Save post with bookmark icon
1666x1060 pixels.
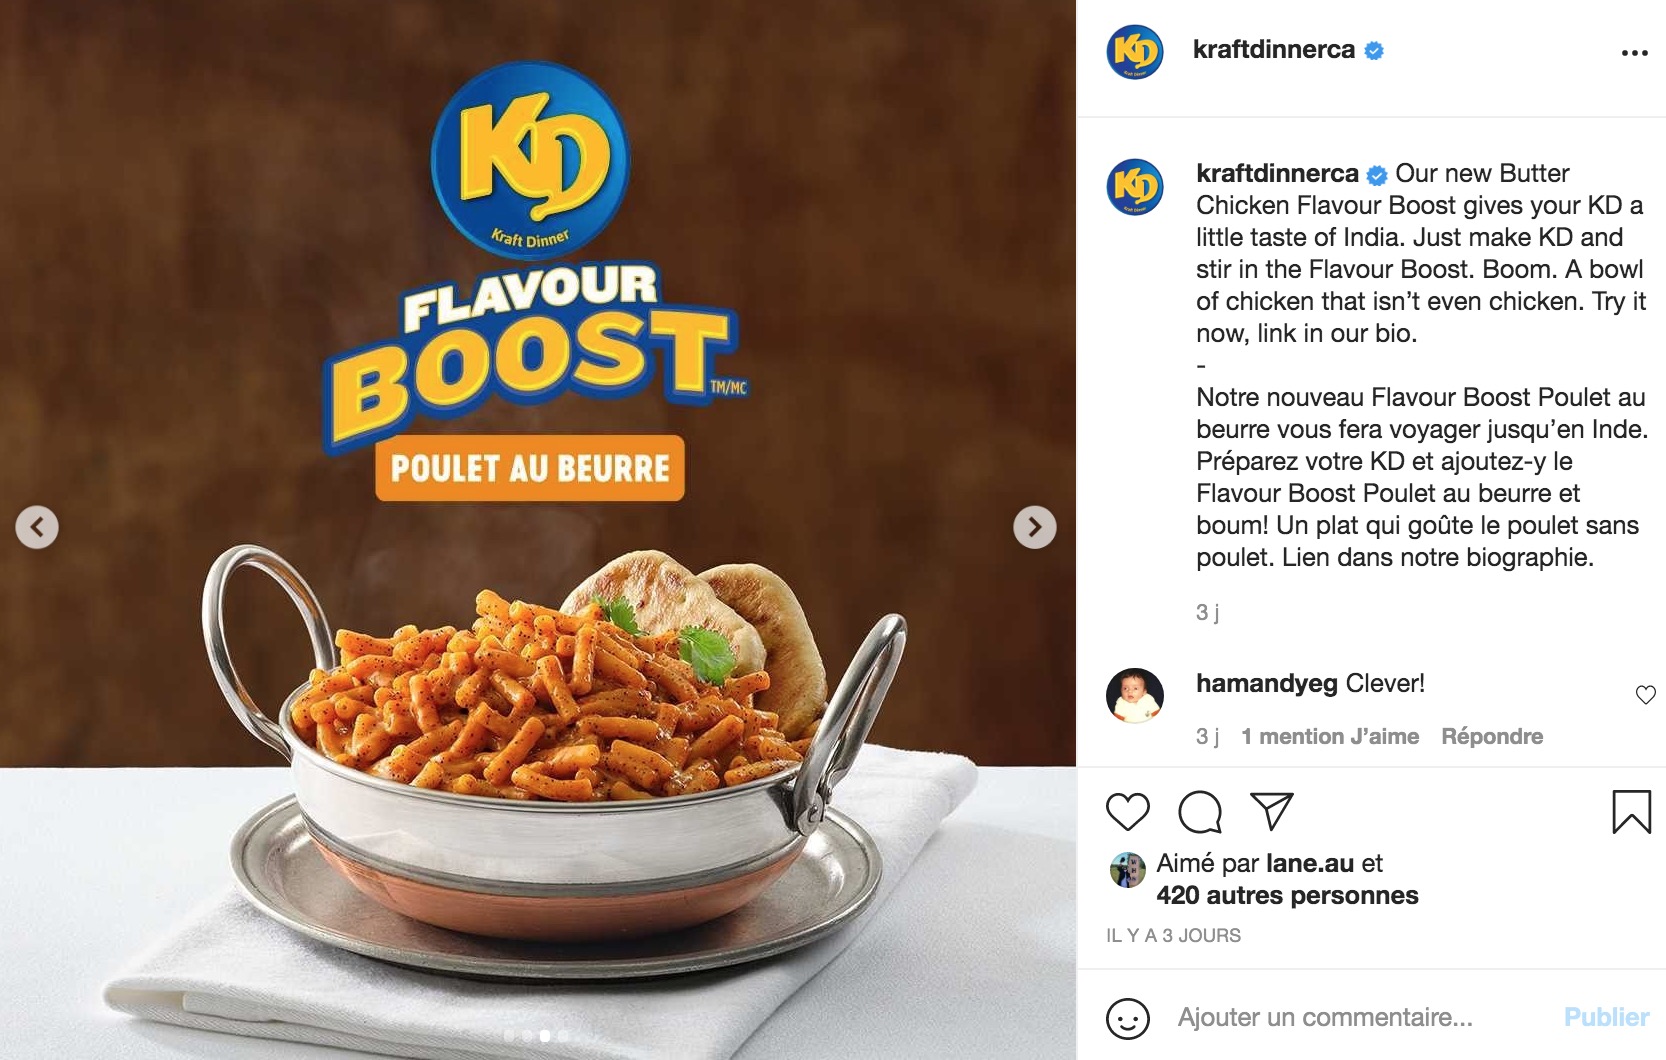pyautogui.click(x=1631, y=811)
